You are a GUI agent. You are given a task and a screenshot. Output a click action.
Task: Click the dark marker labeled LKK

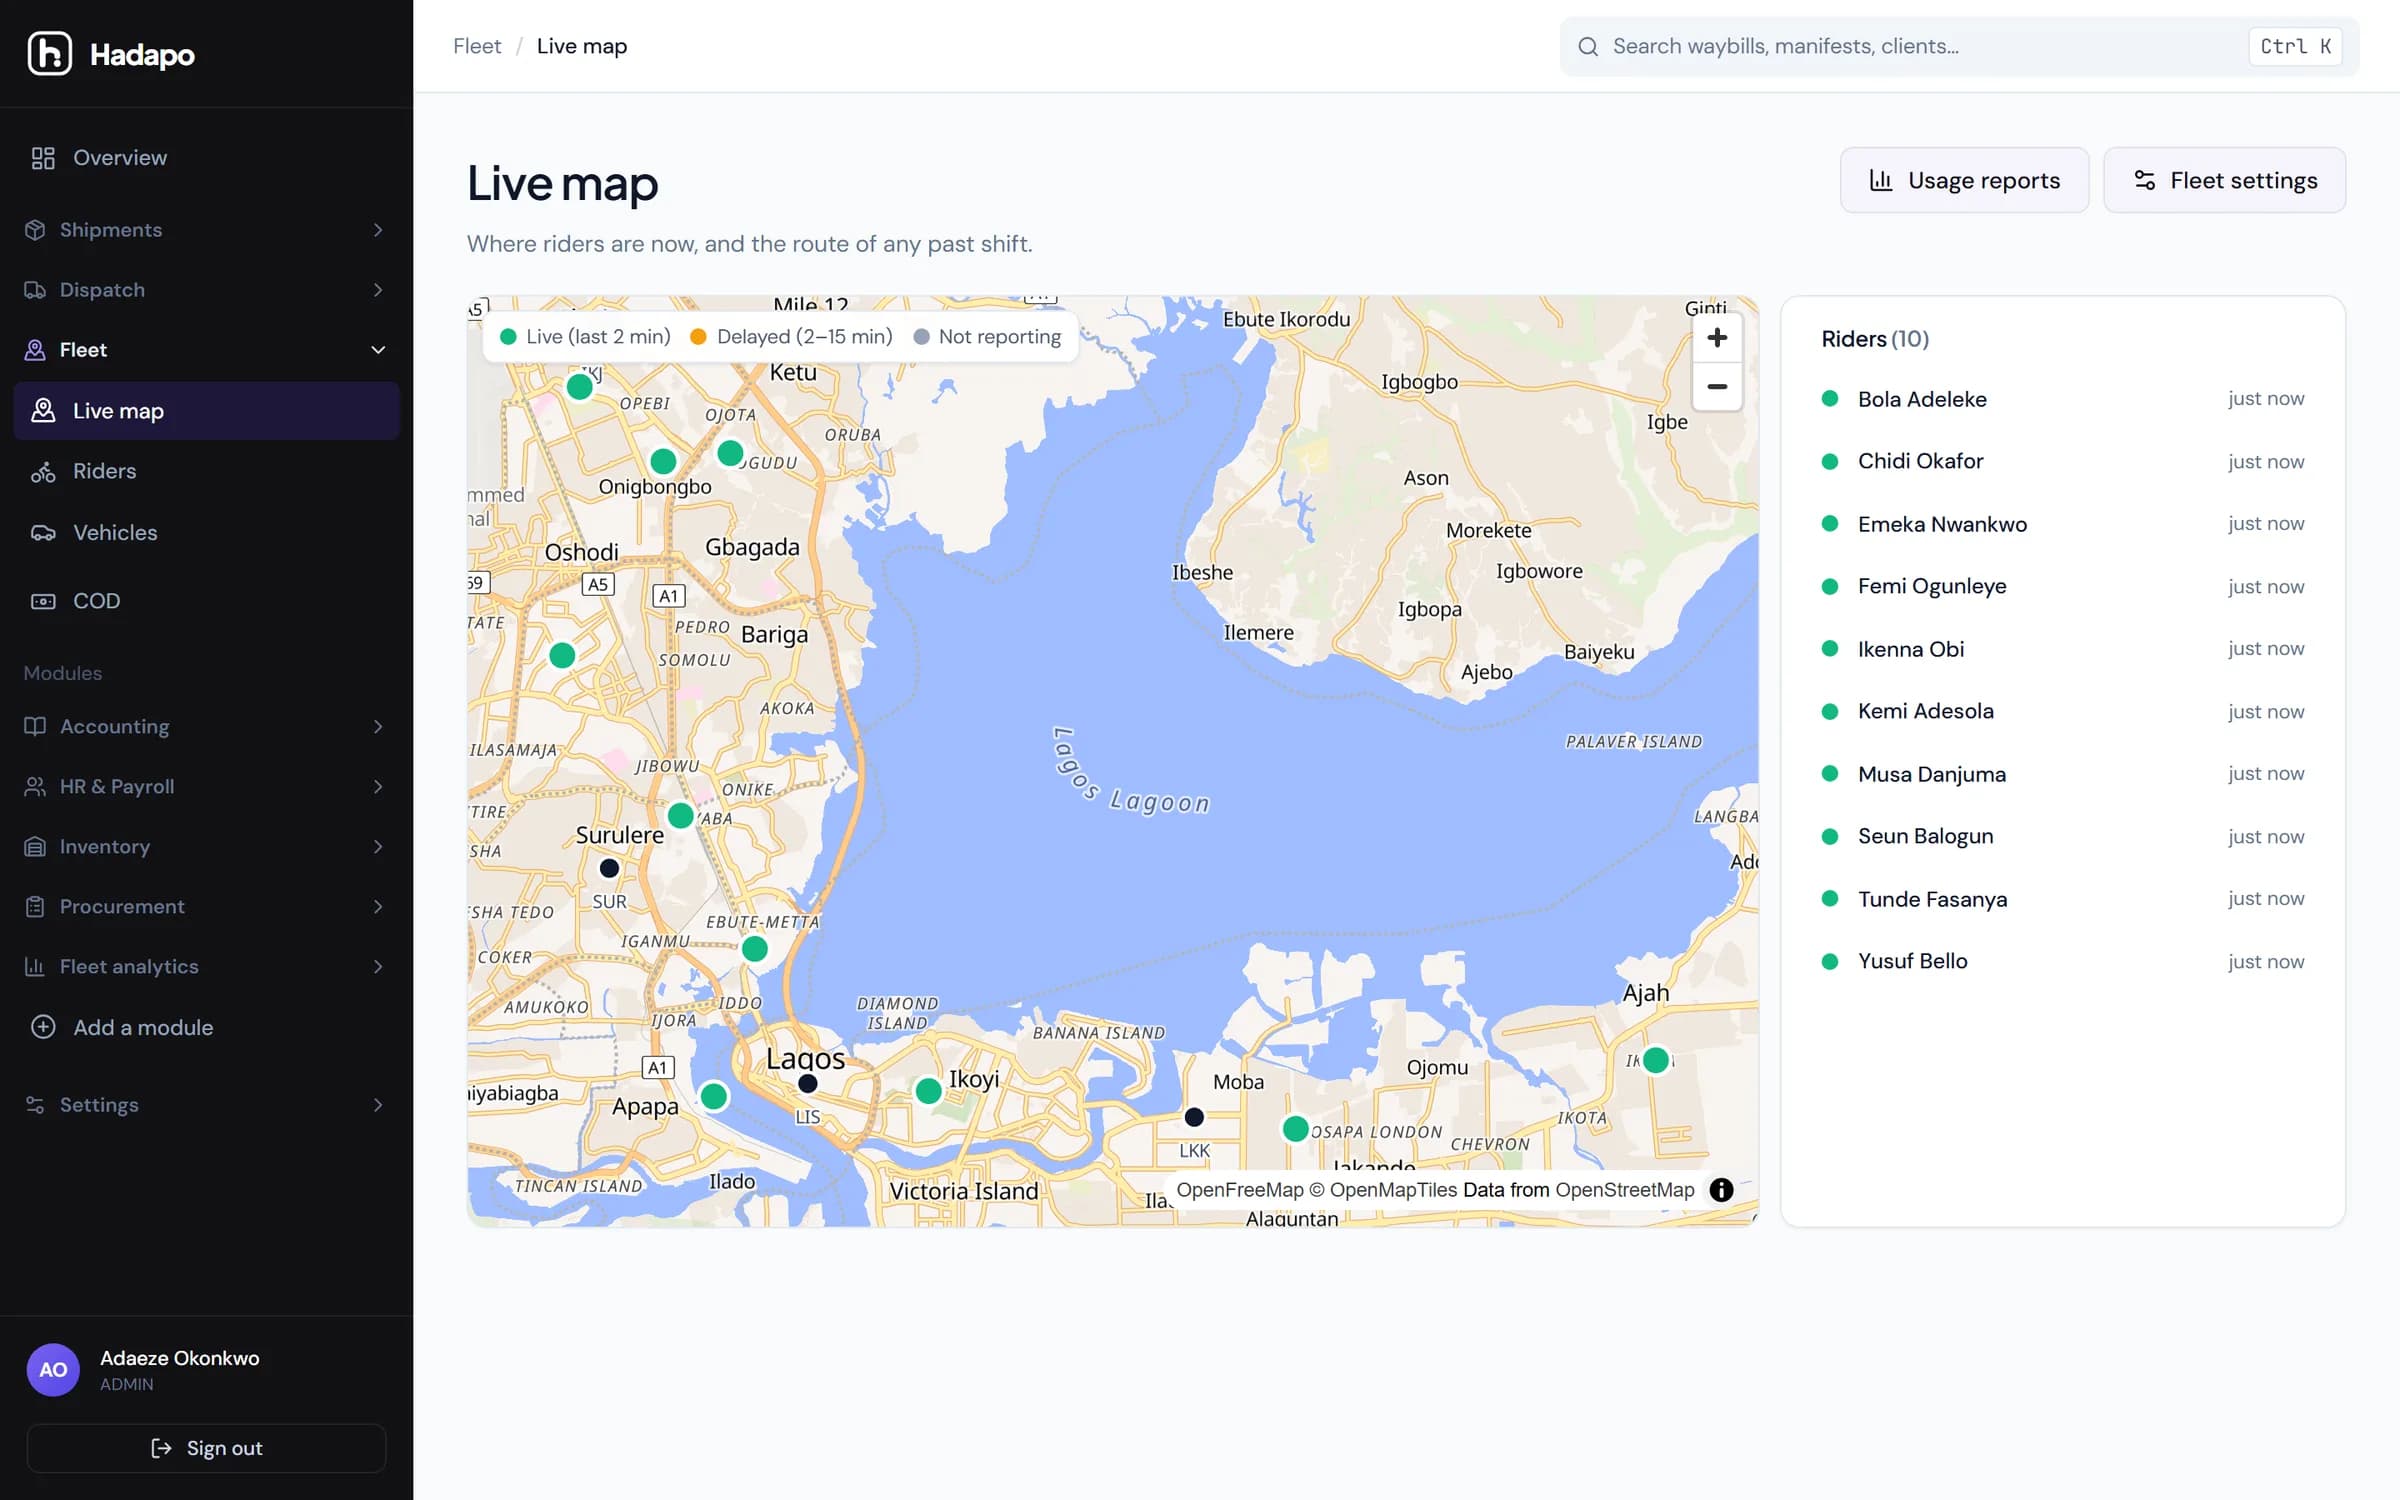1194,1117
